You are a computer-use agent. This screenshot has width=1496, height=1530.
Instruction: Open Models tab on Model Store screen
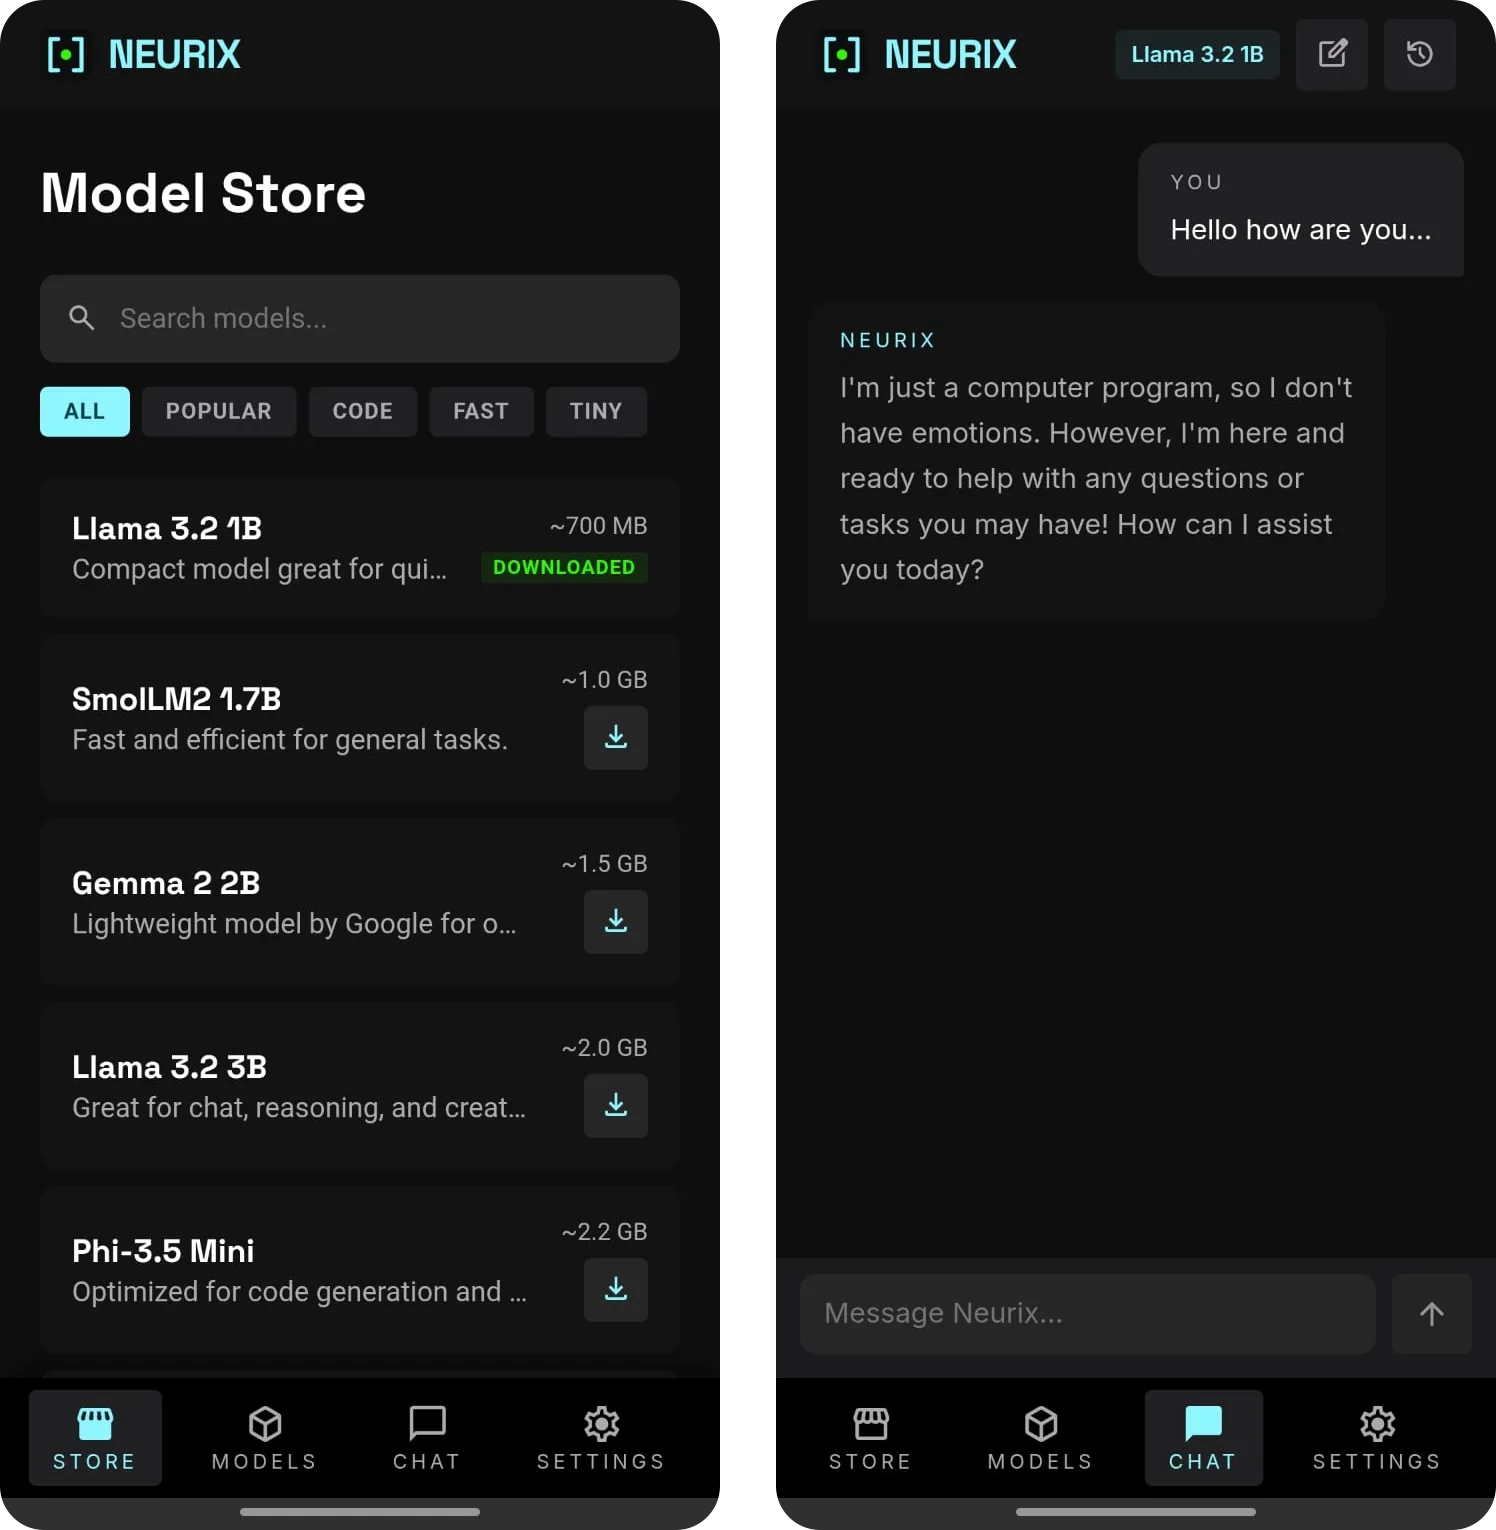coord(265,1438)
